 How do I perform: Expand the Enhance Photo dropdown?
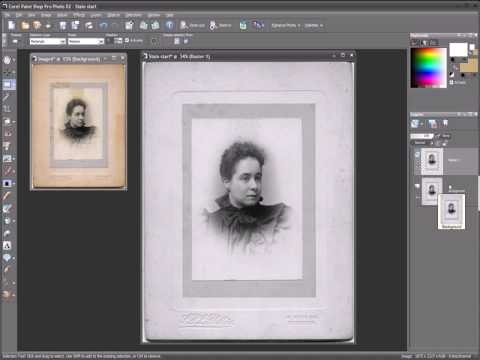[x=285, y=25]
